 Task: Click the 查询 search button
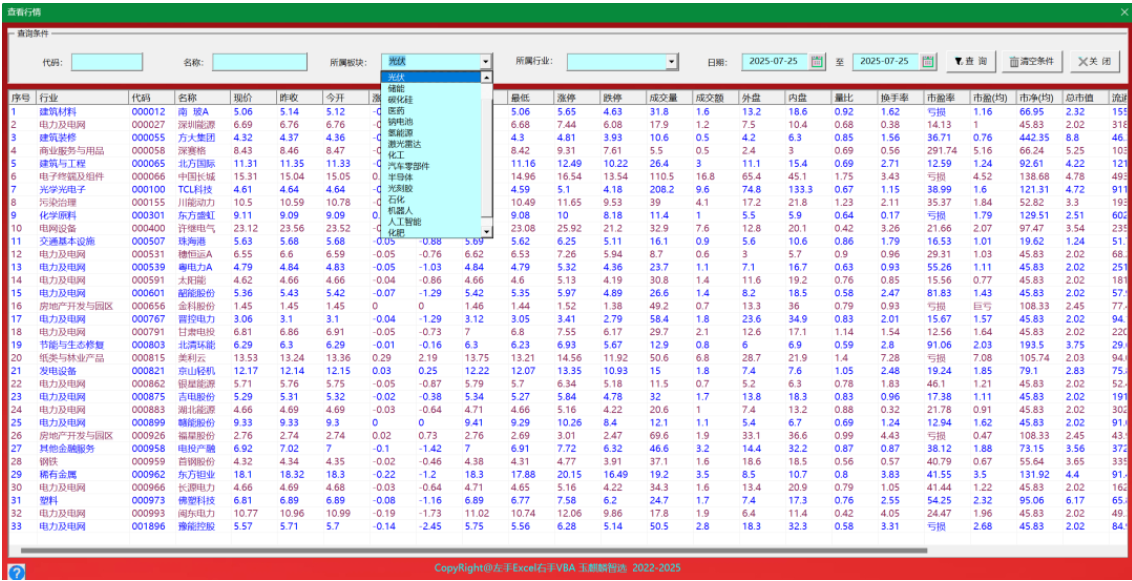click(971, 61)
